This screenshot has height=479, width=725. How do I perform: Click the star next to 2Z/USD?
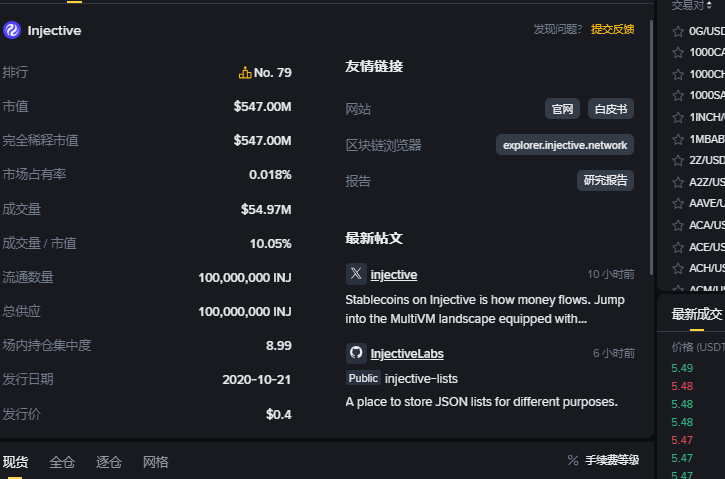(678, 160)
